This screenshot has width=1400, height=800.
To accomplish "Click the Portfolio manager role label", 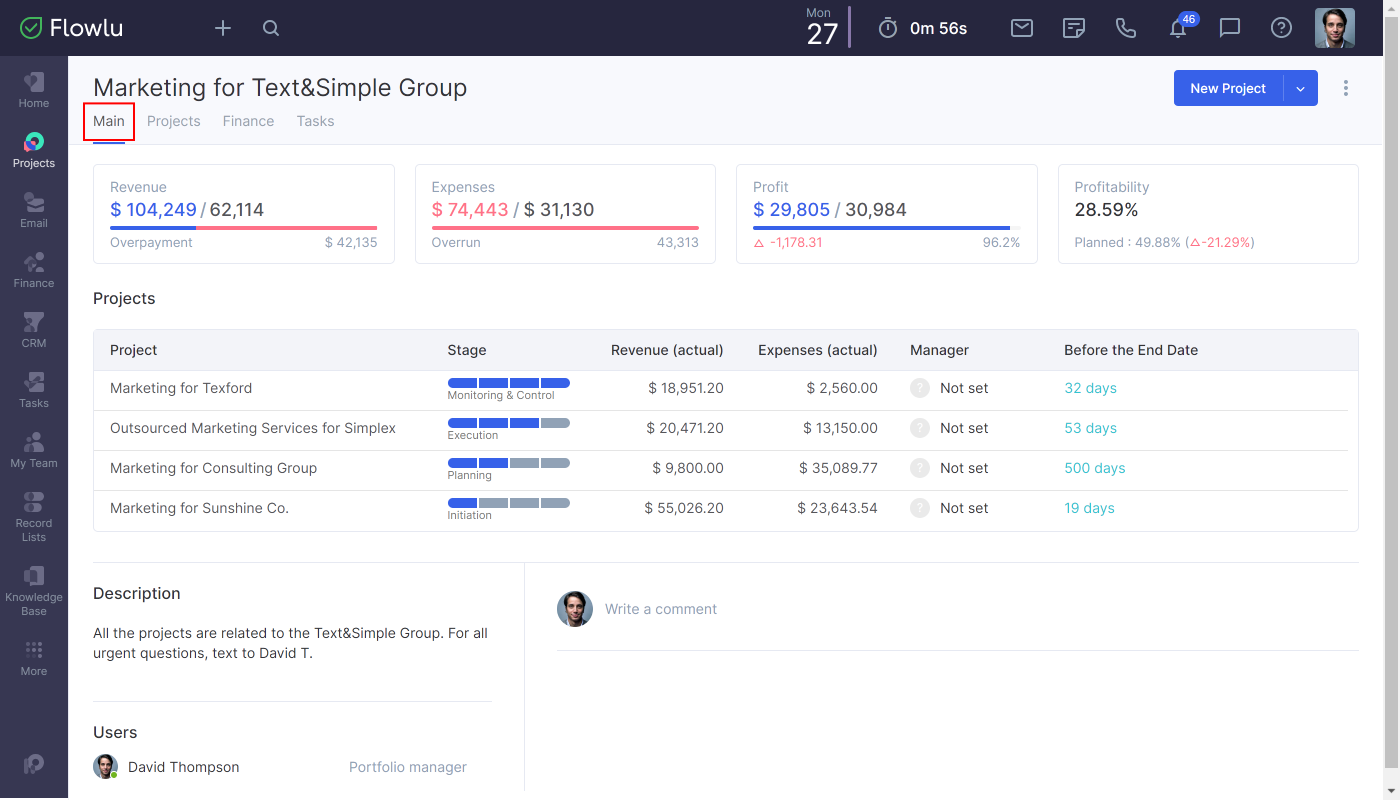I will [x=408, y=767].
